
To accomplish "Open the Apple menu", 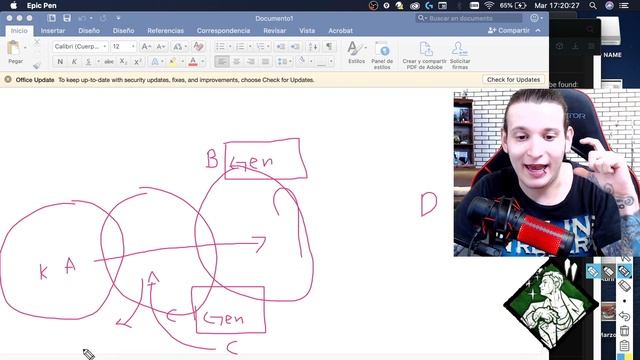I will click(13, 6).
